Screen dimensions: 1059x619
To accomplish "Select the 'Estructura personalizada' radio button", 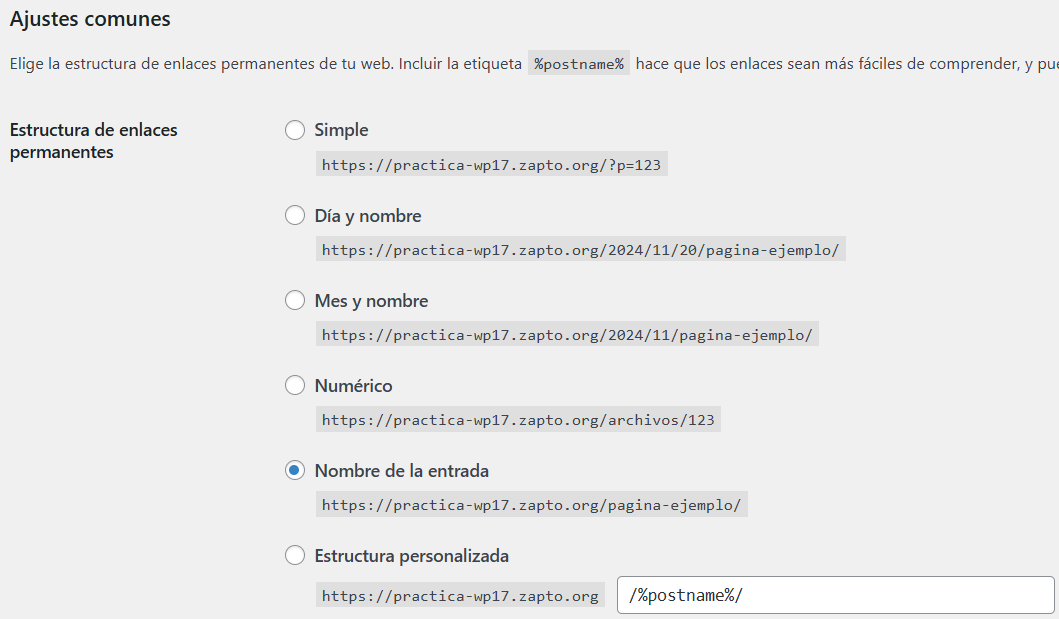I will 295,556.
